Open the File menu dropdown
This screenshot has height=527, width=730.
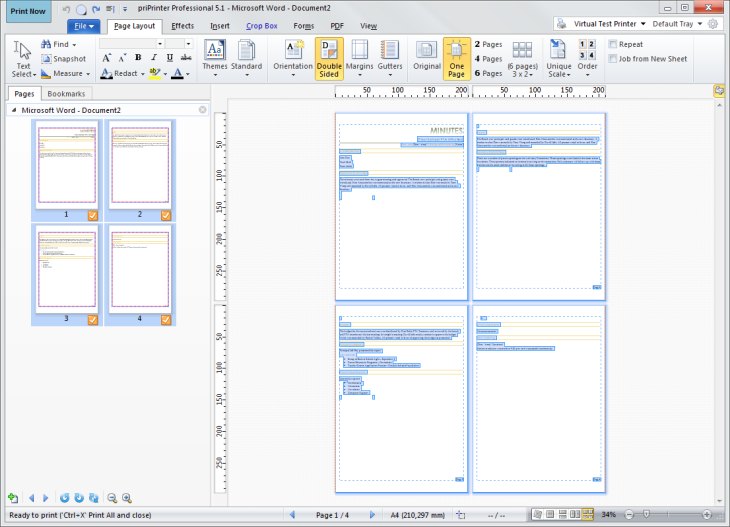[84, 26]
